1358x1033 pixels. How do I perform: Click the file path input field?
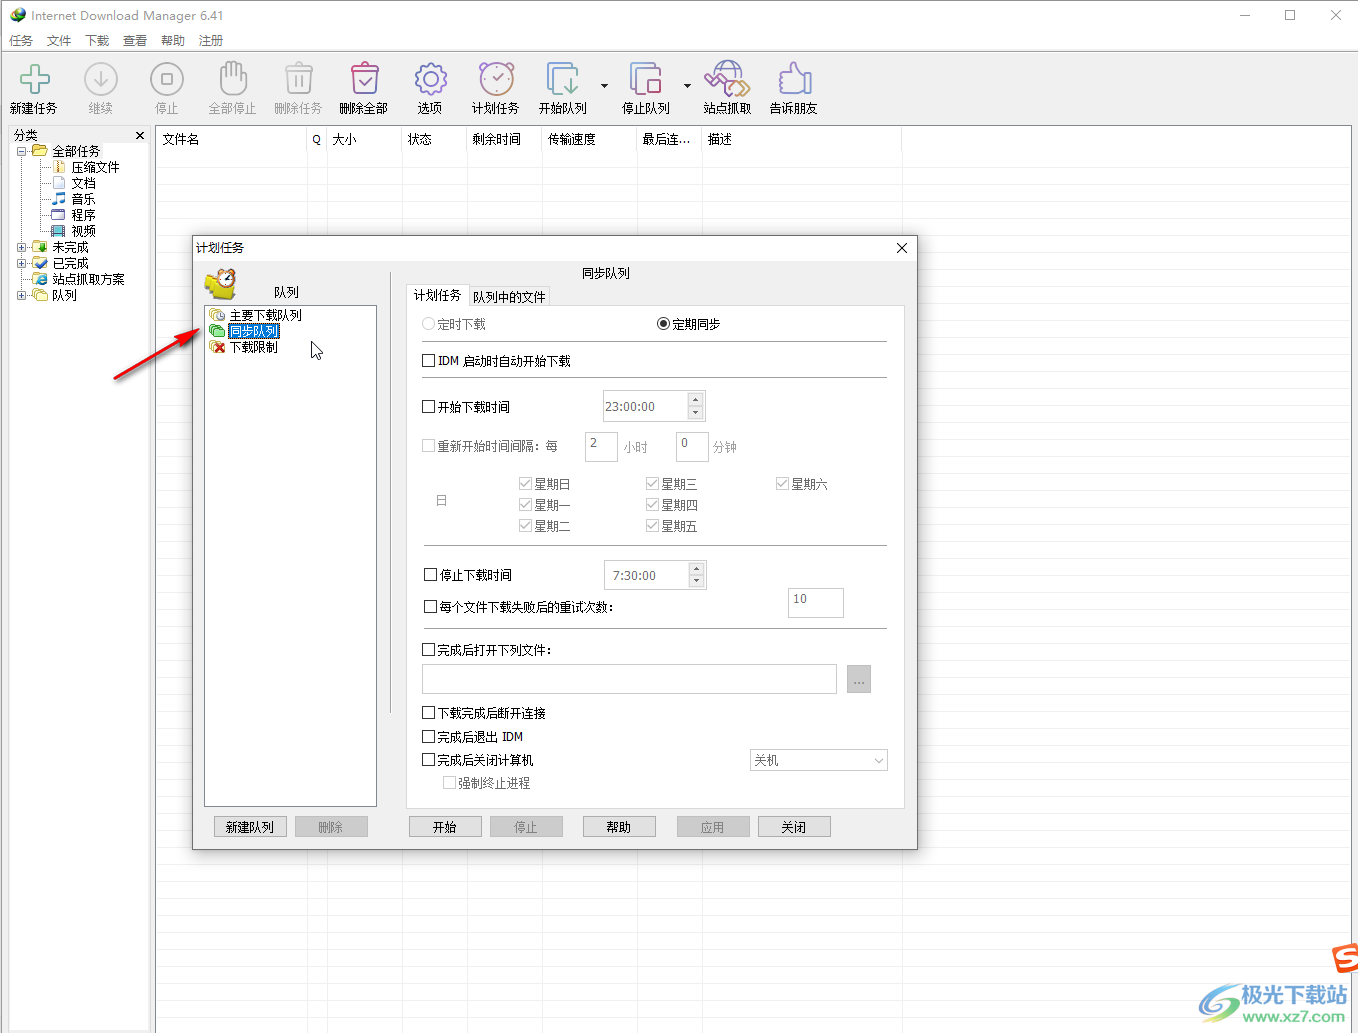(x=629, y=679)
